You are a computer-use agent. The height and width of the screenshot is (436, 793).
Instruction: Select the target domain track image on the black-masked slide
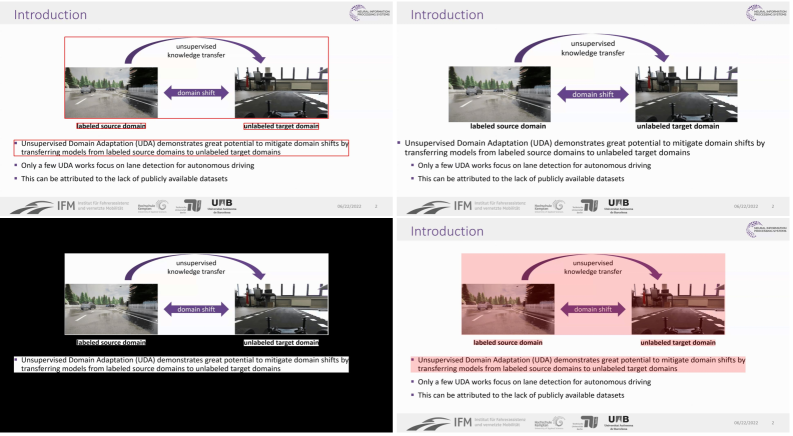pos(282,309)
